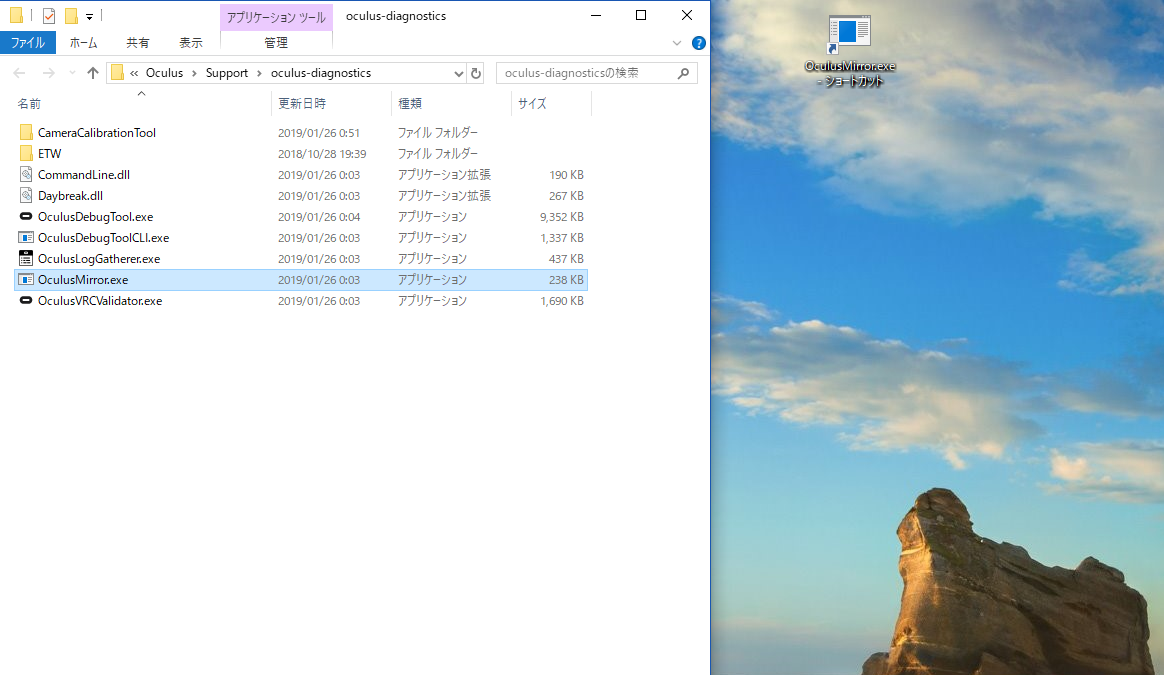Switch to the 共有 ribbon tab
Screen dimensions: 1164x675
tap(137, 43)
